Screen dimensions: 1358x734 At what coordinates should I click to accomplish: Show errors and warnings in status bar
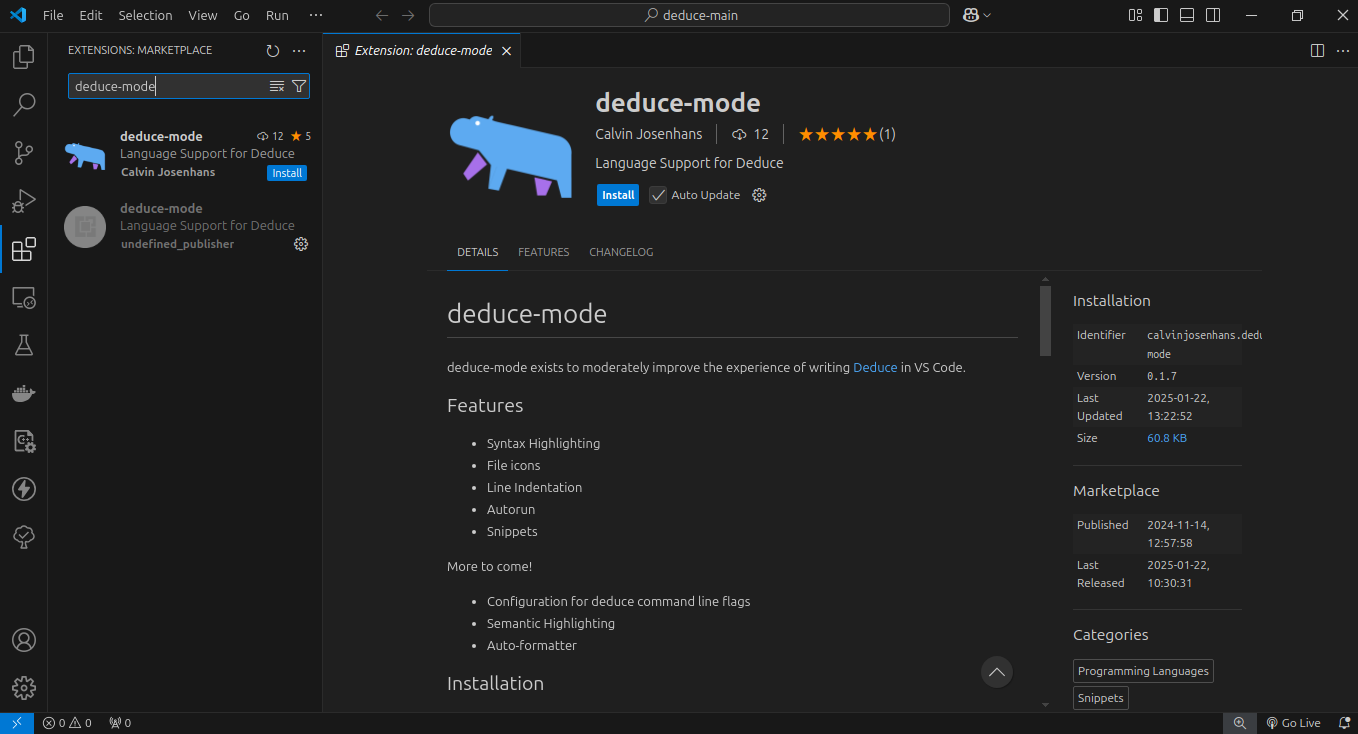click(67, 723)
